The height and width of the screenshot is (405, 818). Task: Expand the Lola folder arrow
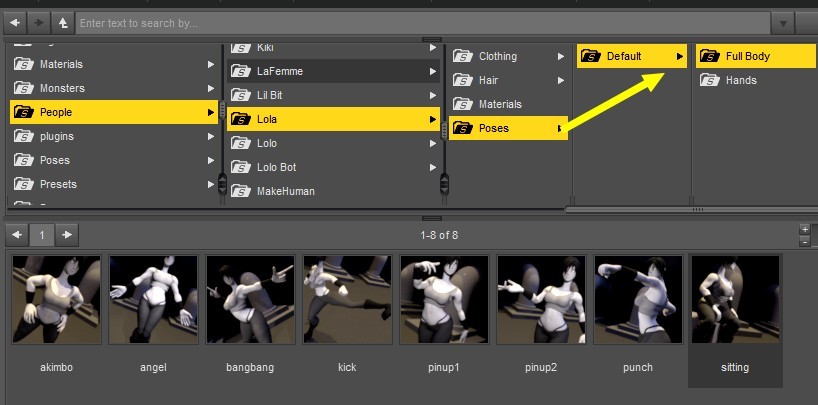(x=432, y=120)
